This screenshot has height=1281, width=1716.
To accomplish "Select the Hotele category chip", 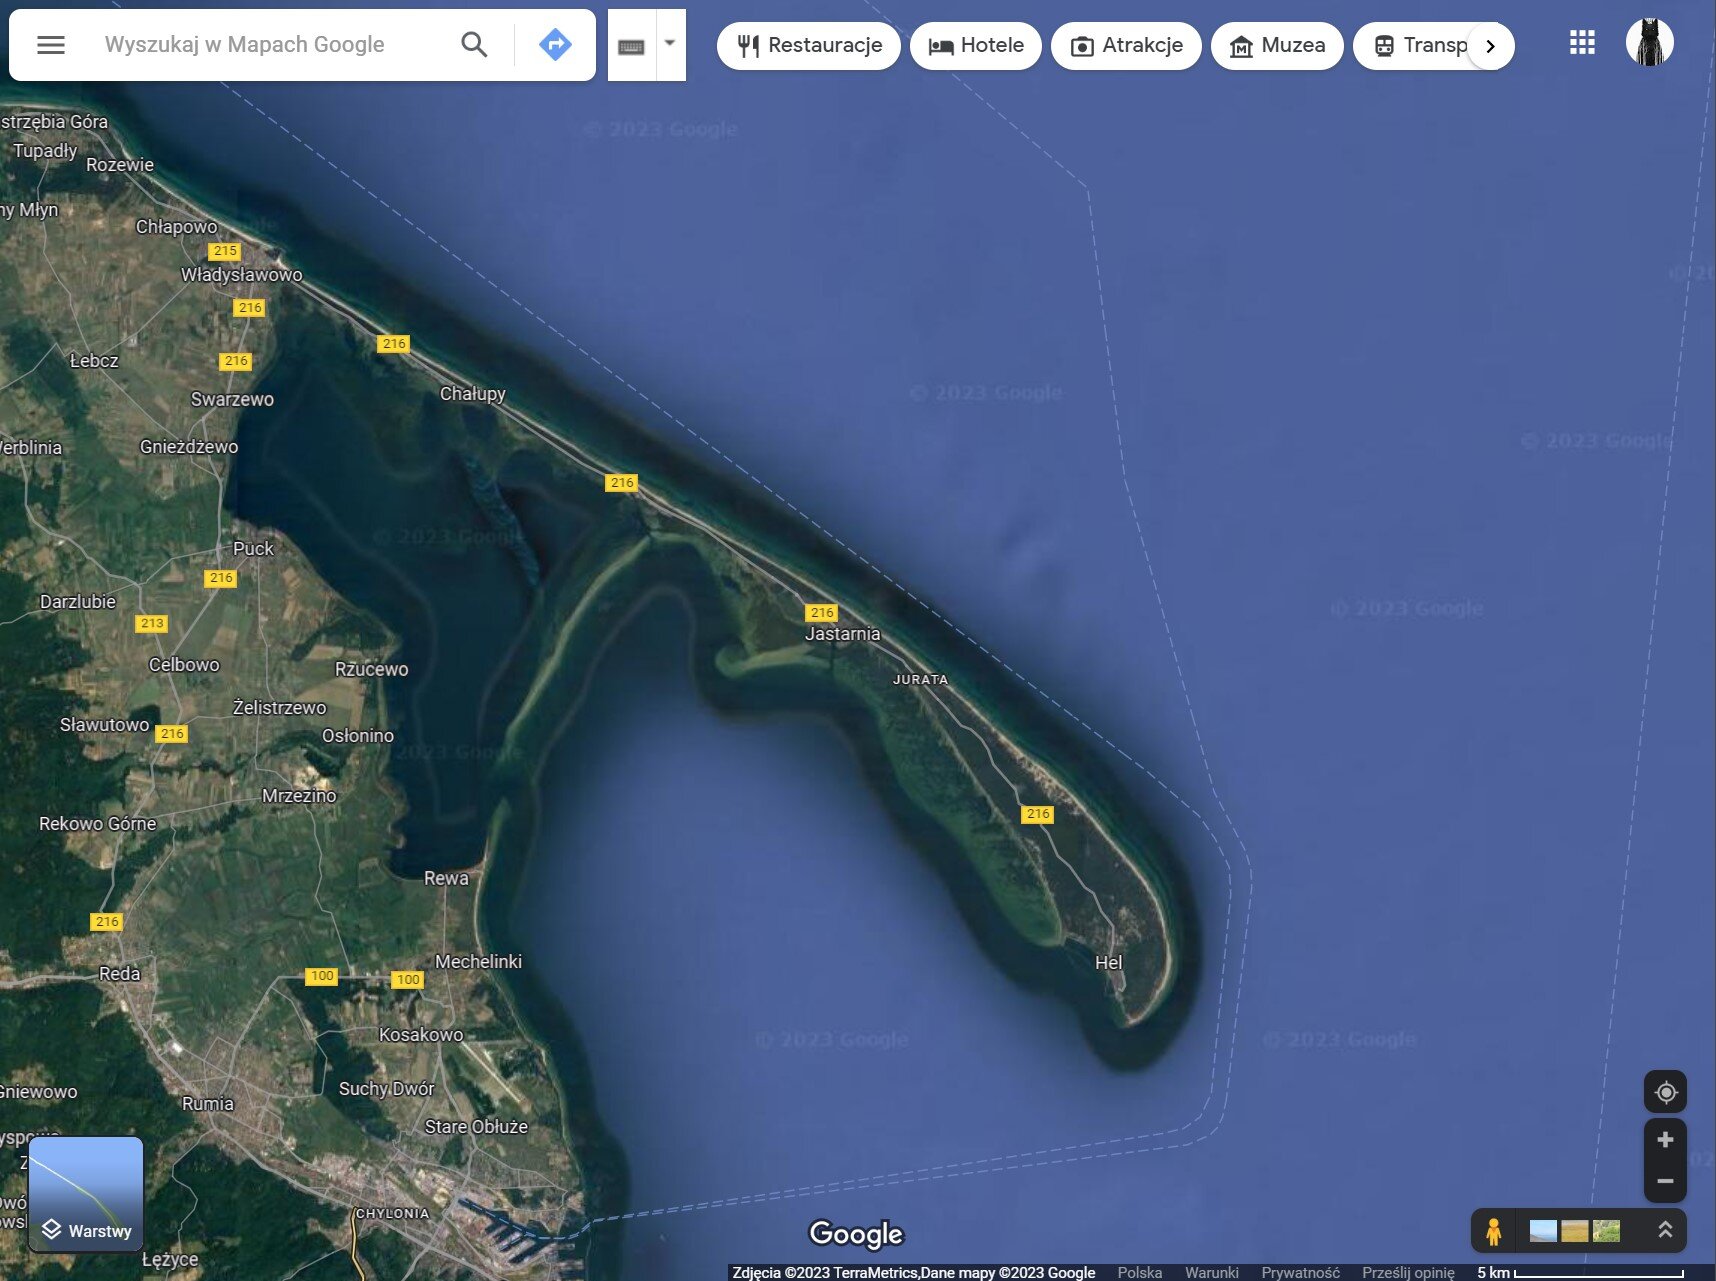I will [x=975, y=46].
